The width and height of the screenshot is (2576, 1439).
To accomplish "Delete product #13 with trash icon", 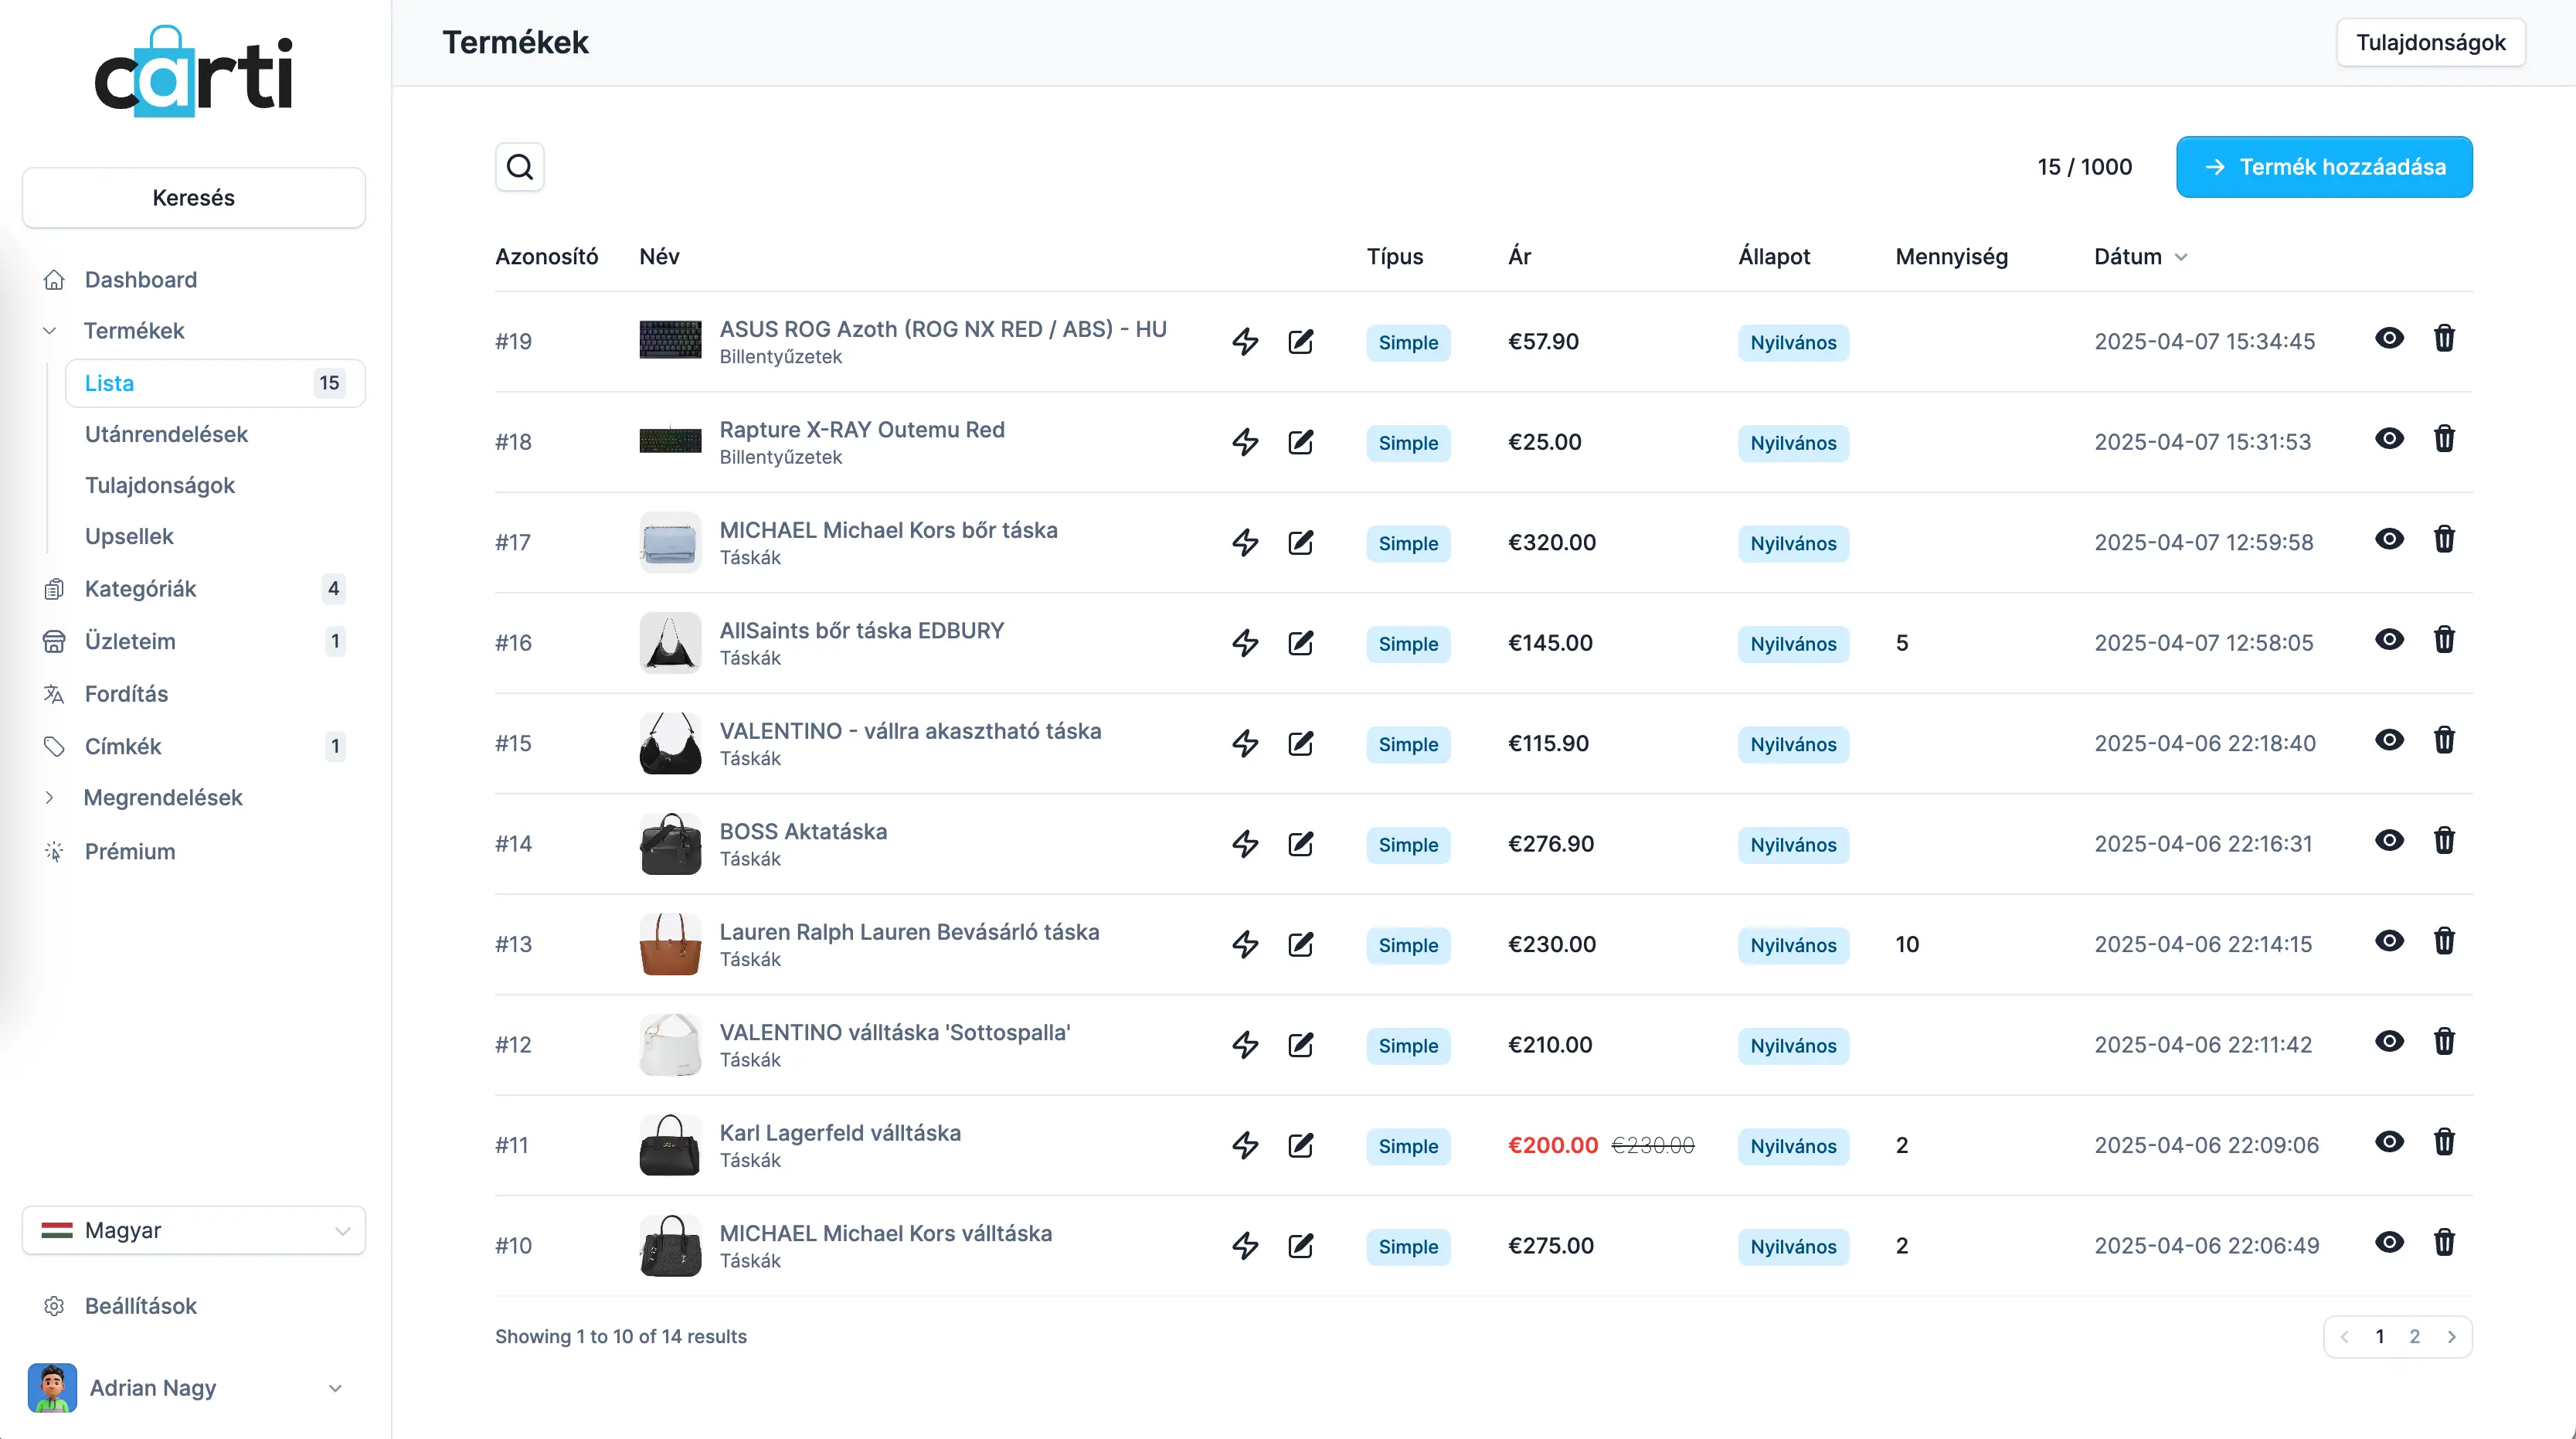I will coord(2444,941).
